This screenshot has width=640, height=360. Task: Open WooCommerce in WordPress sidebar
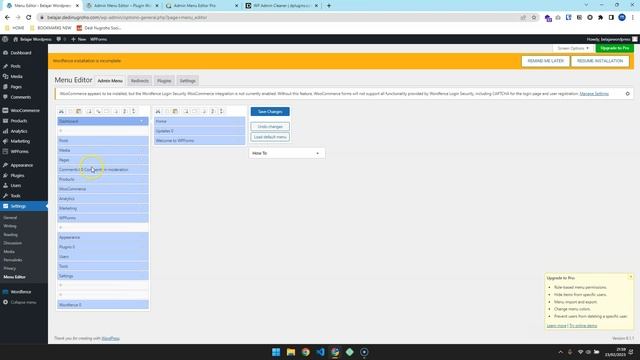(24, 111)
